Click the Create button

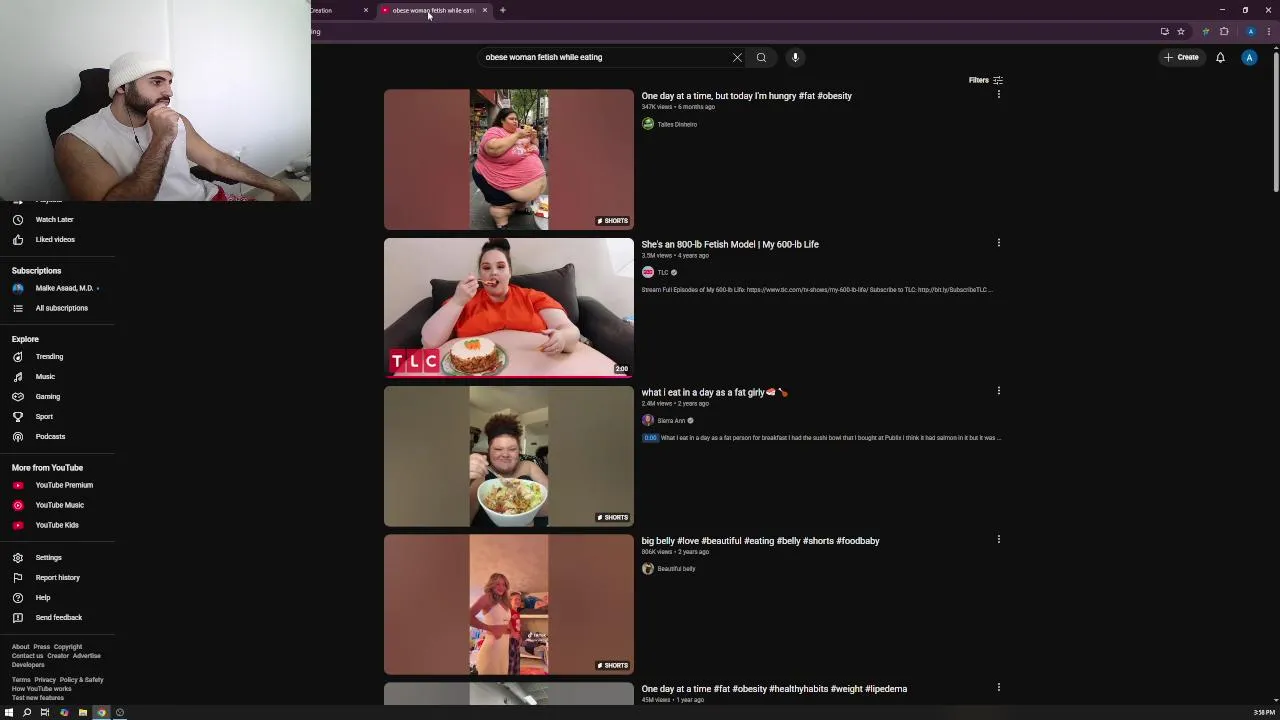click(1181, 57)
